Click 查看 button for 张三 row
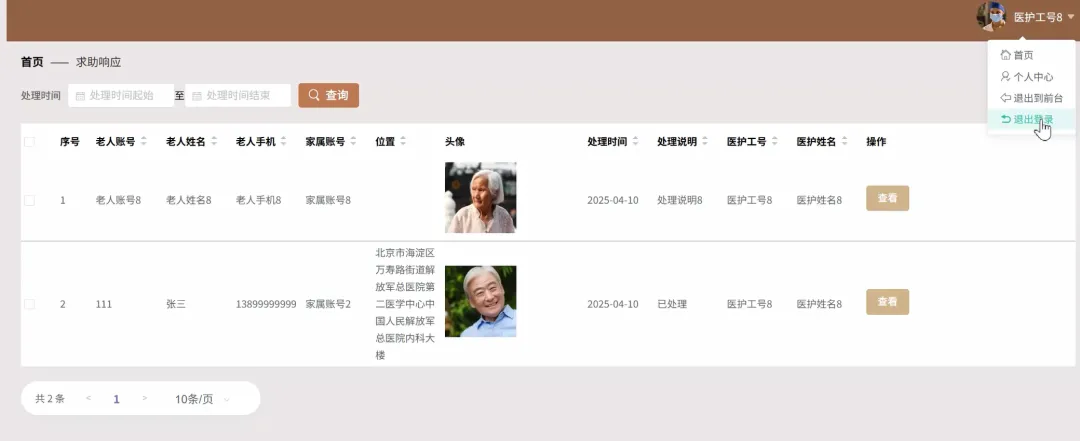The image size is (1080, 441). click(887, 302)
